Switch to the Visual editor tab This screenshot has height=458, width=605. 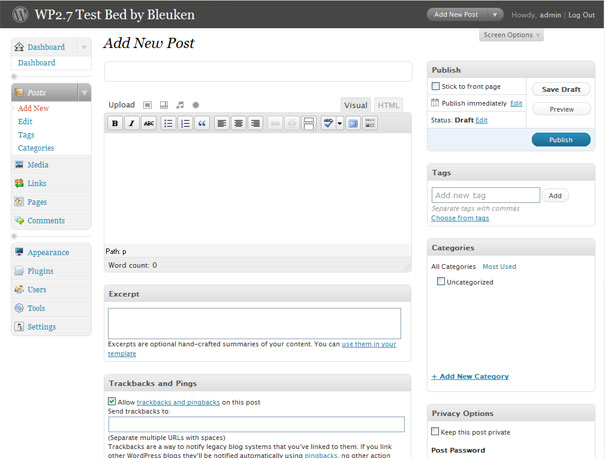pyautogui.click(x=355, y=105)
